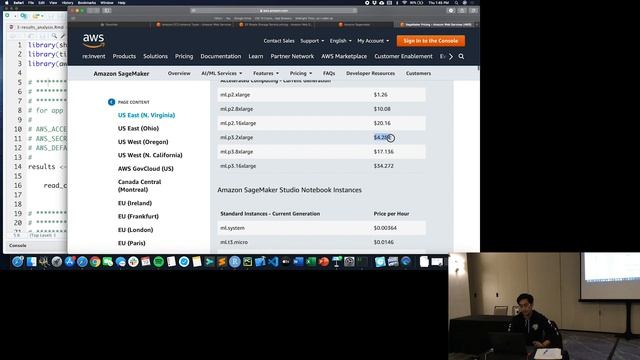Select US West (Oregon) region
The height and width of the screenshot is (360, 640).
click(143, 142)
